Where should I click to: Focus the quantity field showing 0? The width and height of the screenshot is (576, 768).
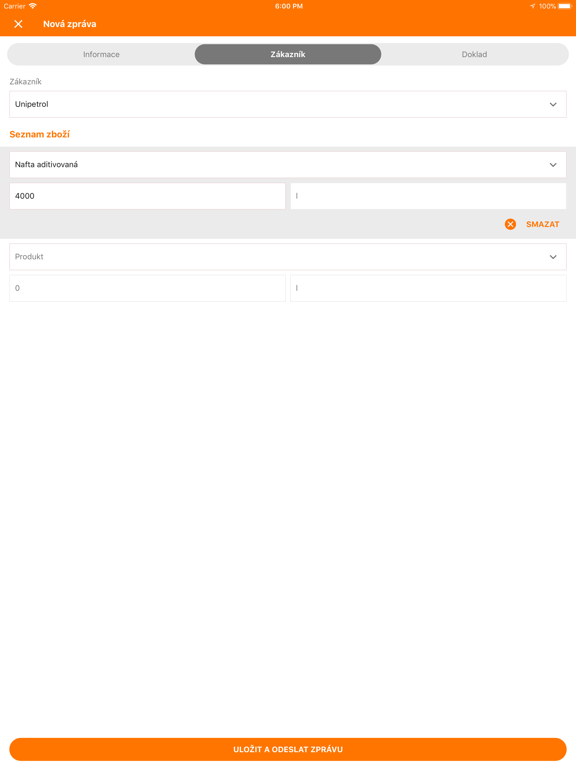147,288
